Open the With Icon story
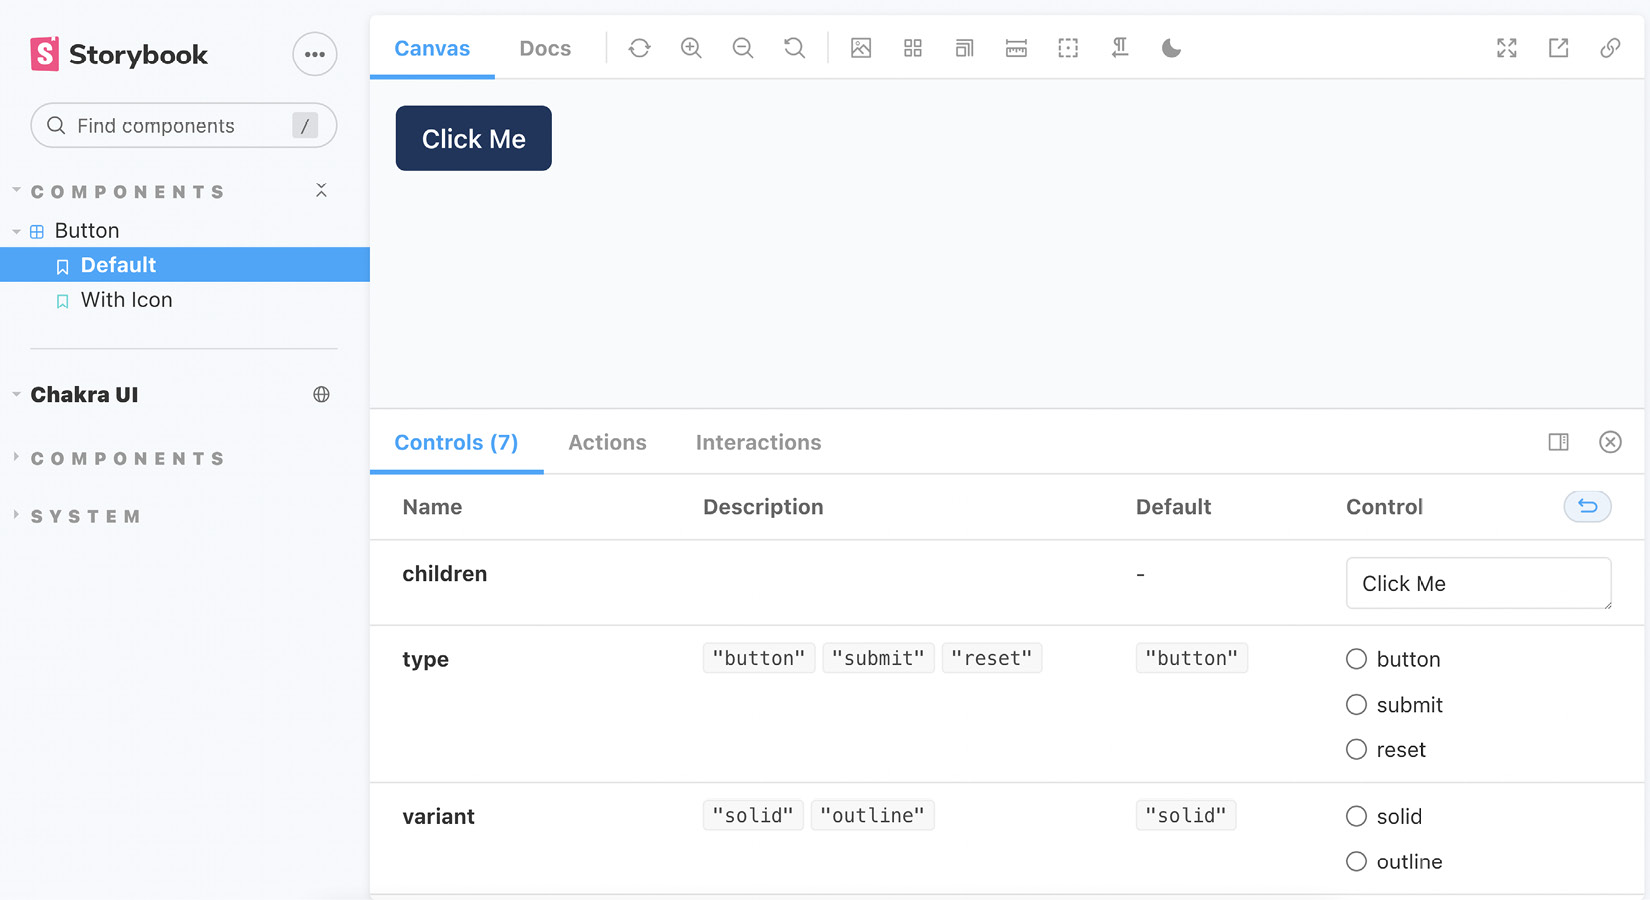This screenshot has height=900, width=1650. 126,299
